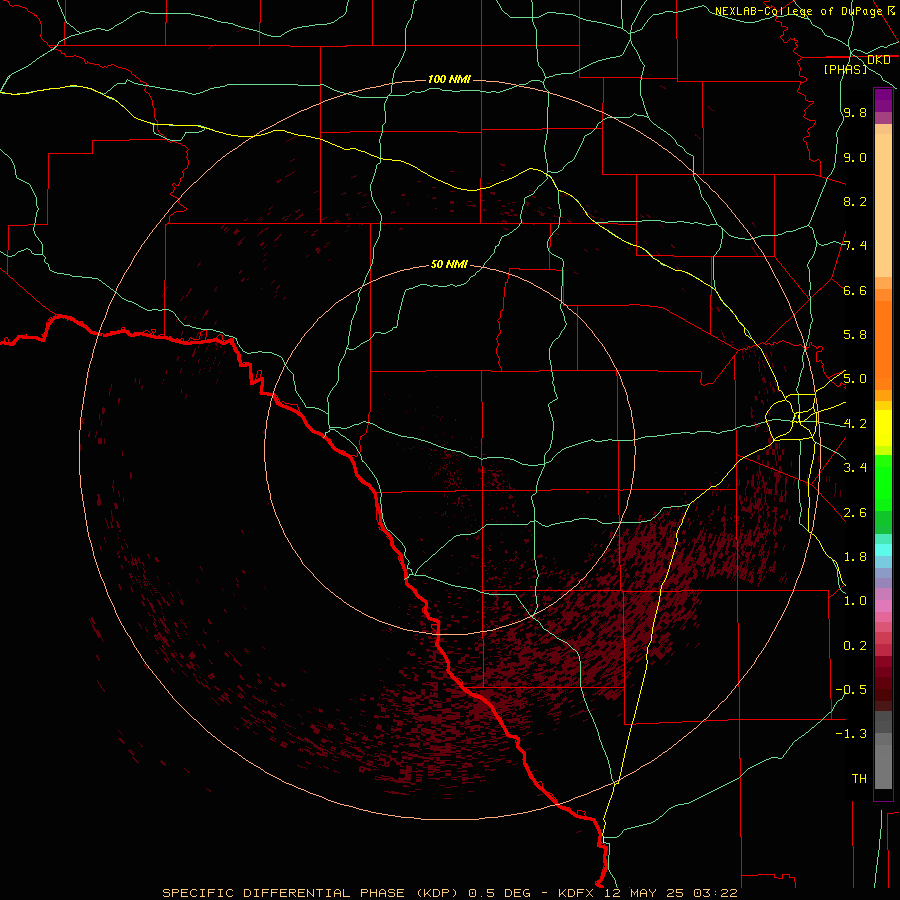Click the 100 NMI range ring label
The width and height of the screenshot is (900, 900).
click(x=449, y=79)
